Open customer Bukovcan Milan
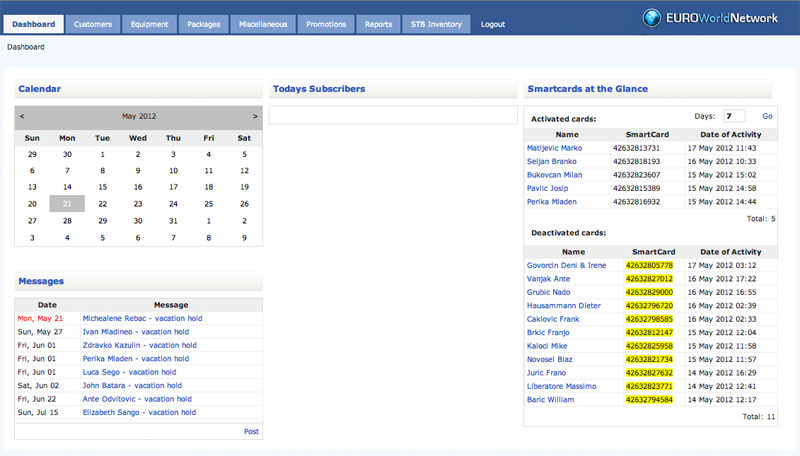 click(555, 174)
